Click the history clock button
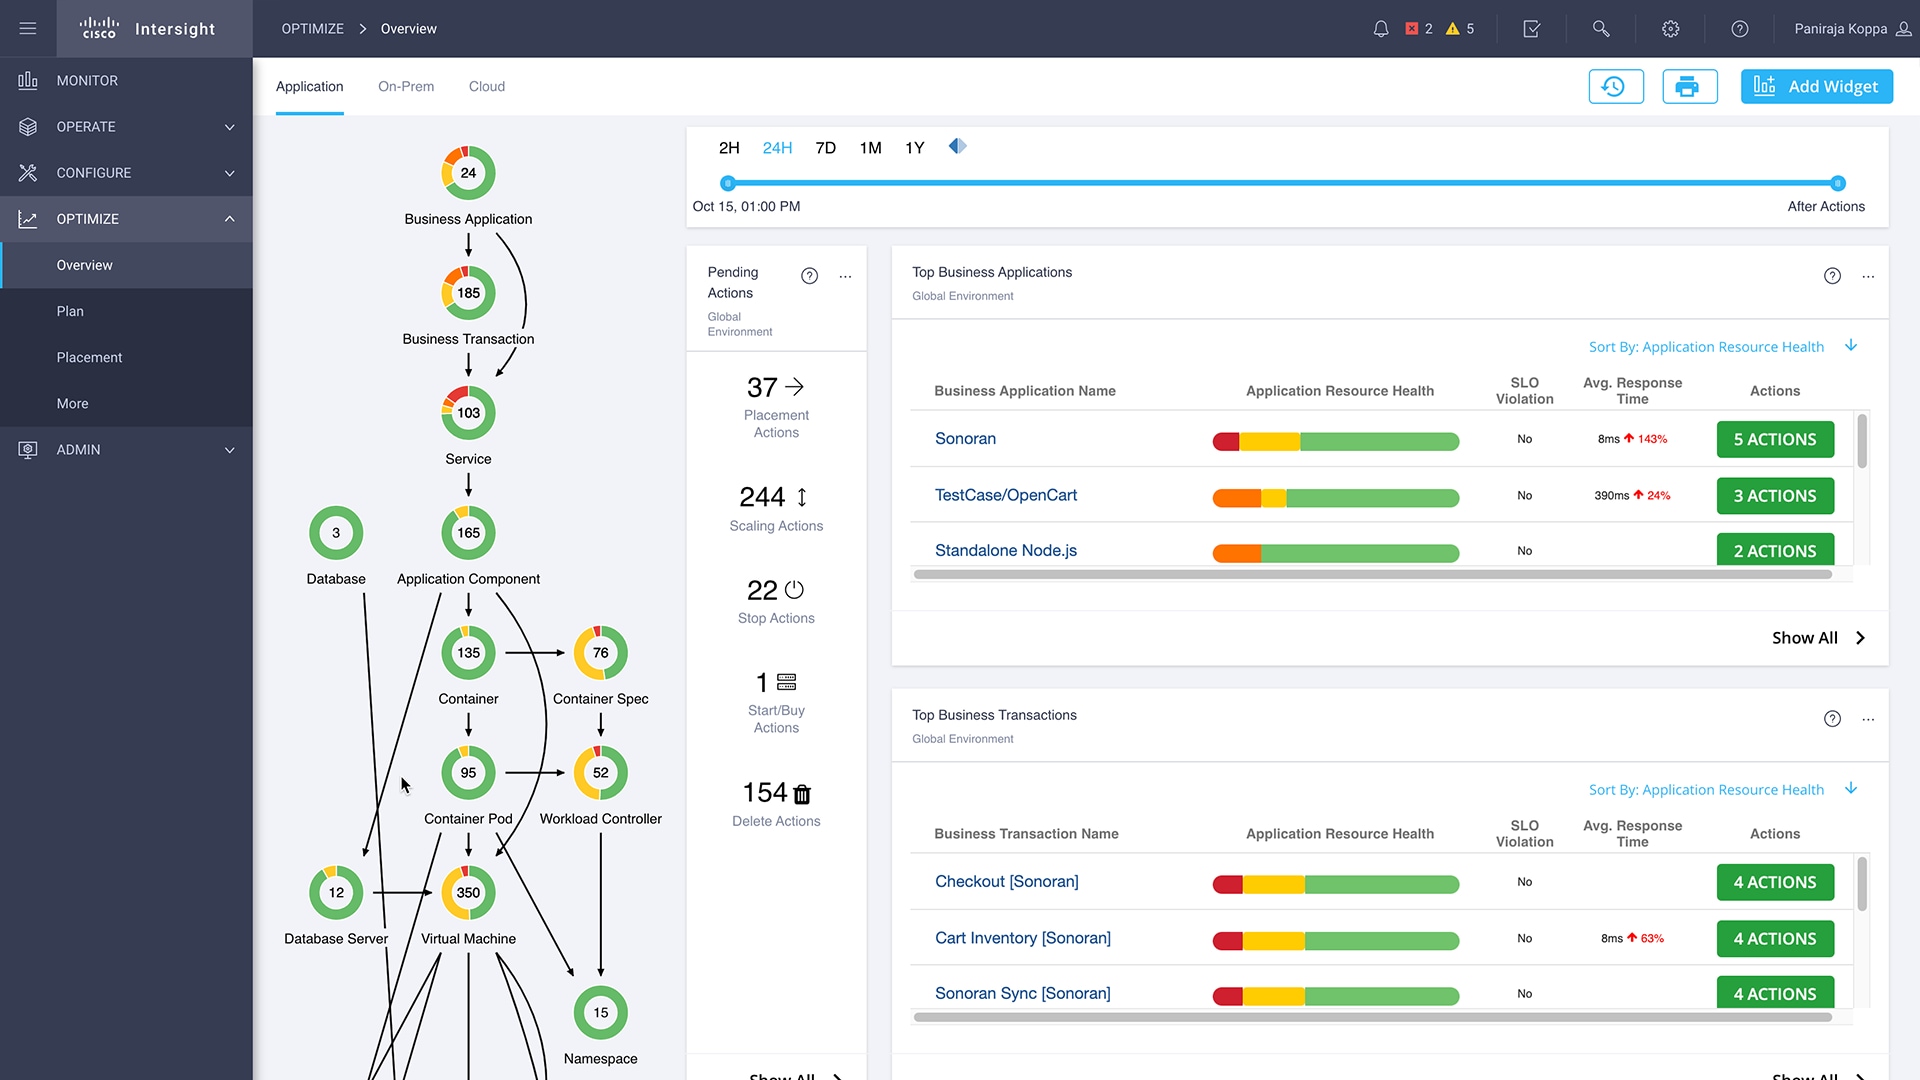This screenshot has width=1920, height=1080. (1615, 86)
